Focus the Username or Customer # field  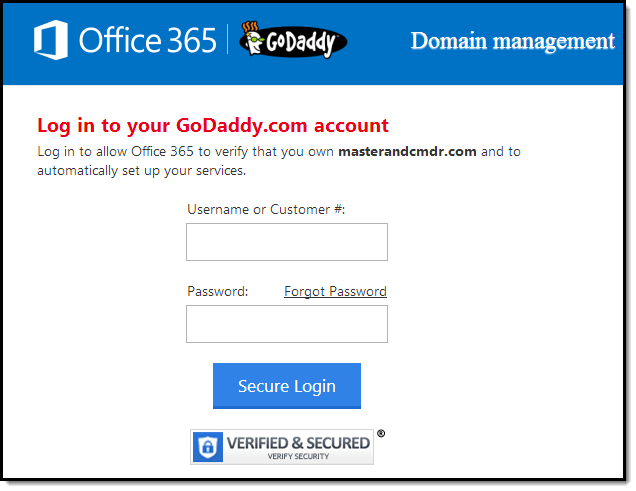(x=287, y=242)
